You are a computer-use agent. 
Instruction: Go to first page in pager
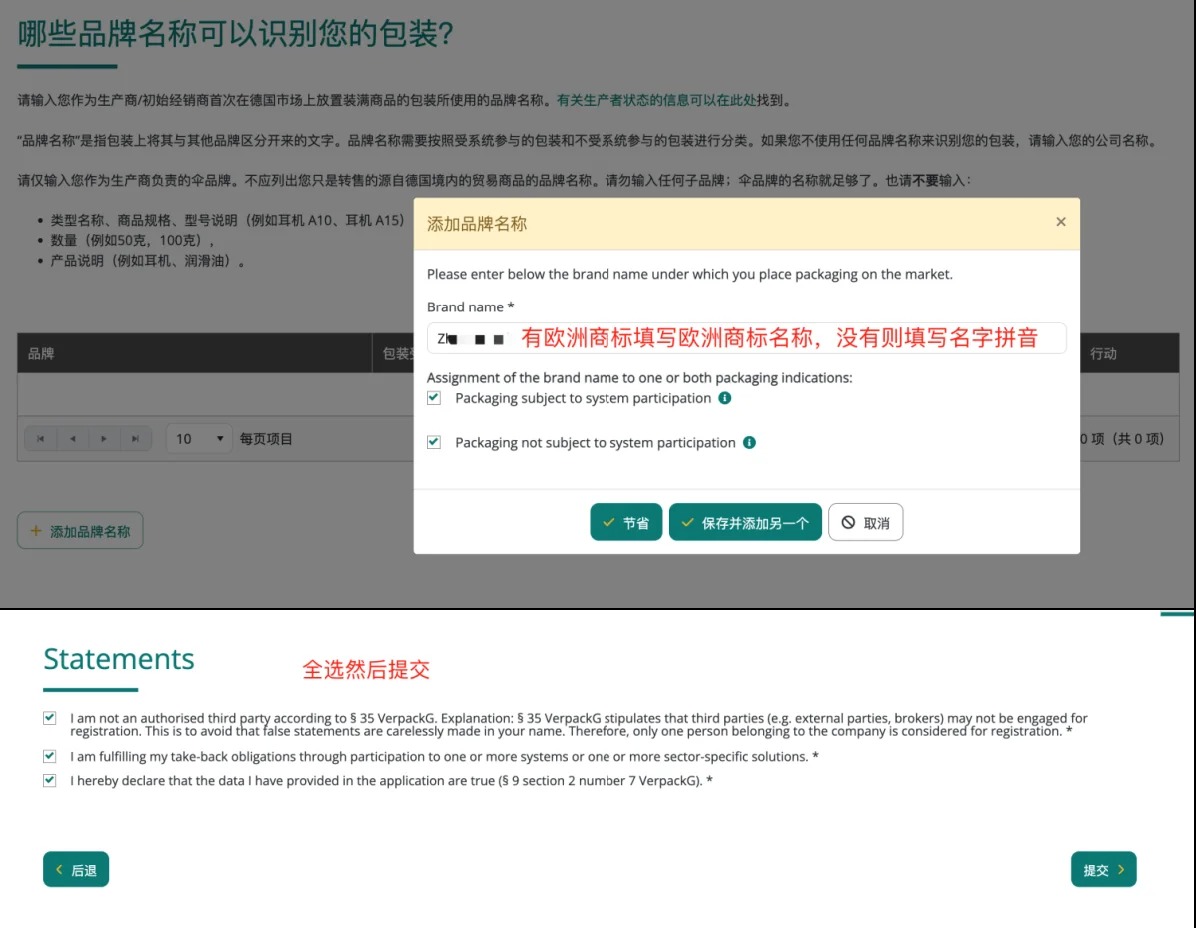click(x=41, y=439)
